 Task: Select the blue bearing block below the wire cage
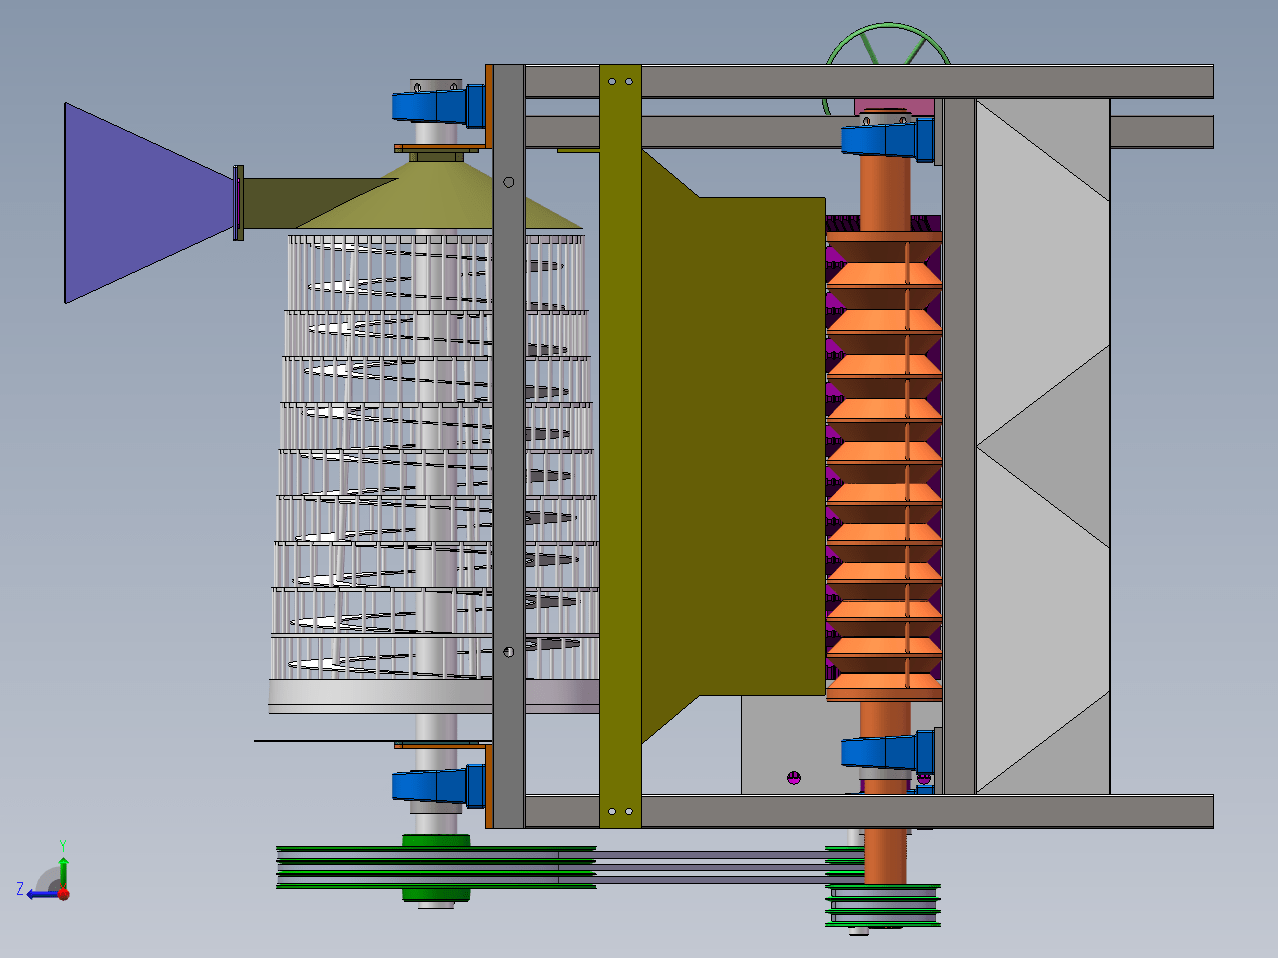pyautogui.click(x=438, y=785)
